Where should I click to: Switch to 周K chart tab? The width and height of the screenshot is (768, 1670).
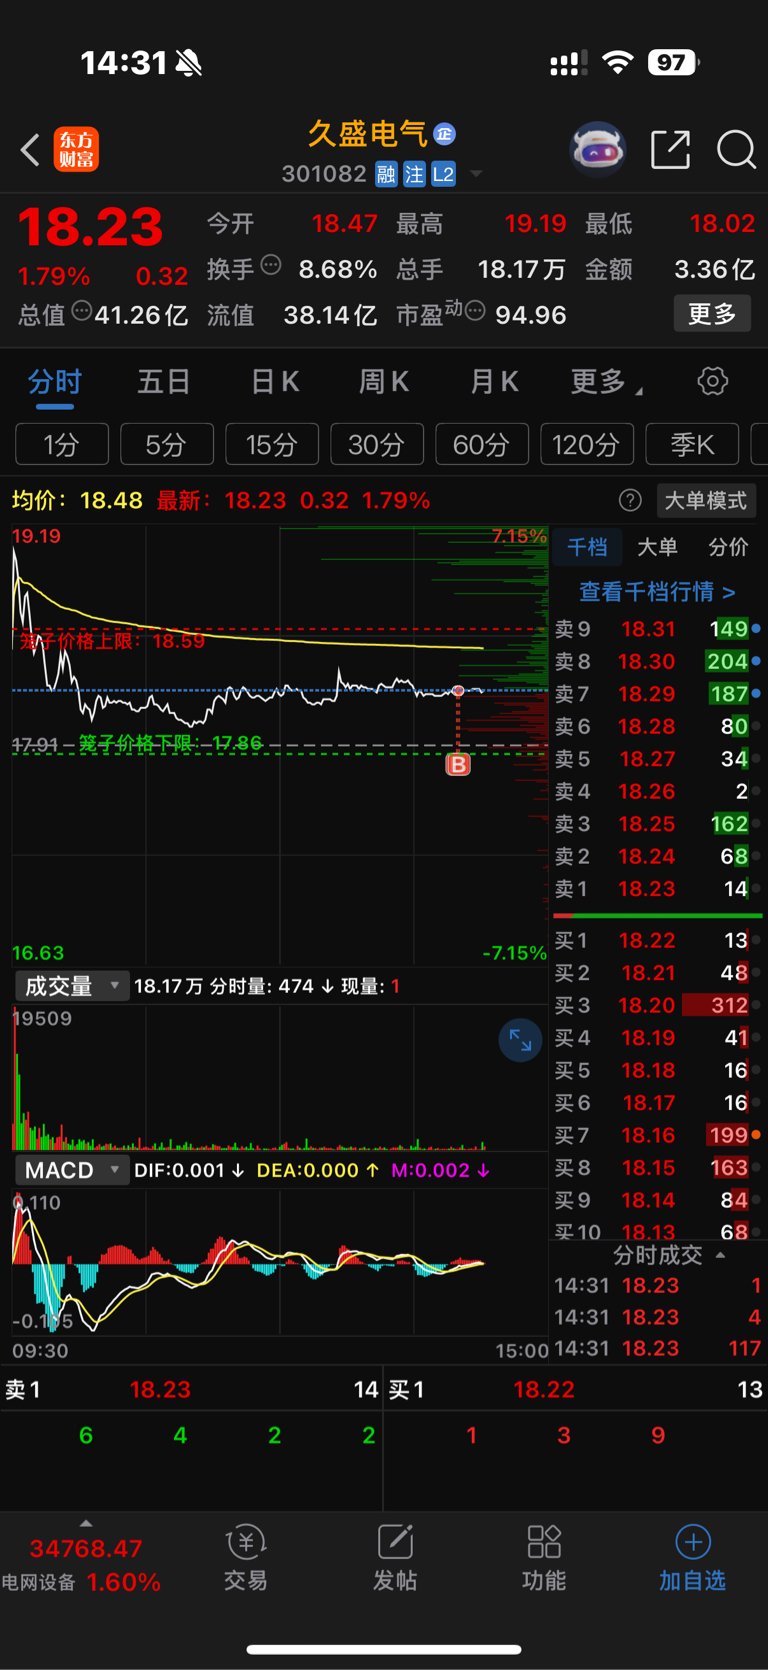click(384, 381)
